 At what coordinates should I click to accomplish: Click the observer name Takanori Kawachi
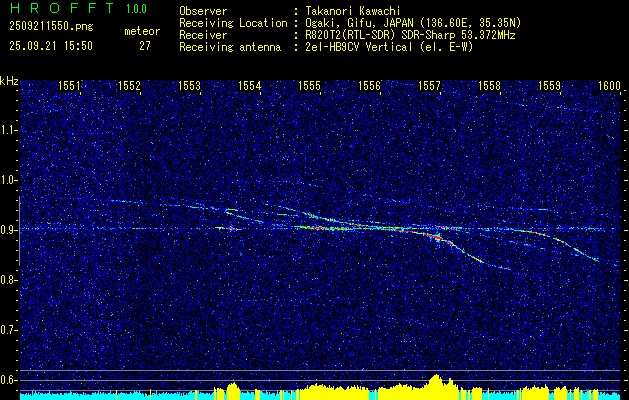(353, 11)
